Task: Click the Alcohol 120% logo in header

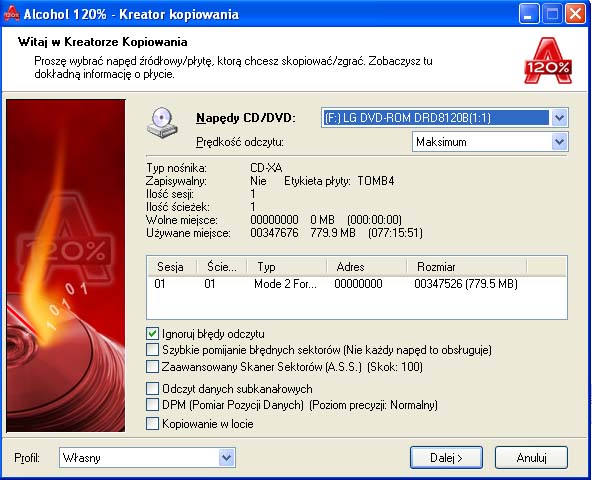Action: point(548,61)
